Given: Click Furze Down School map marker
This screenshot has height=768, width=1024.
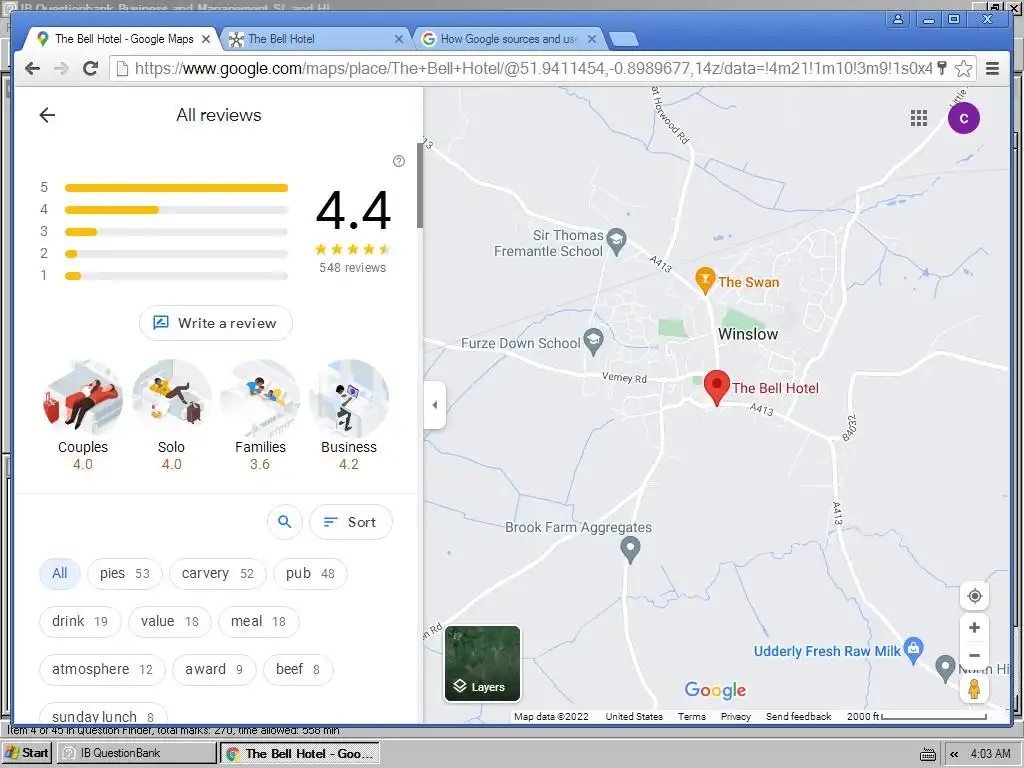Looking at the screenshot, I should (593, 342).
